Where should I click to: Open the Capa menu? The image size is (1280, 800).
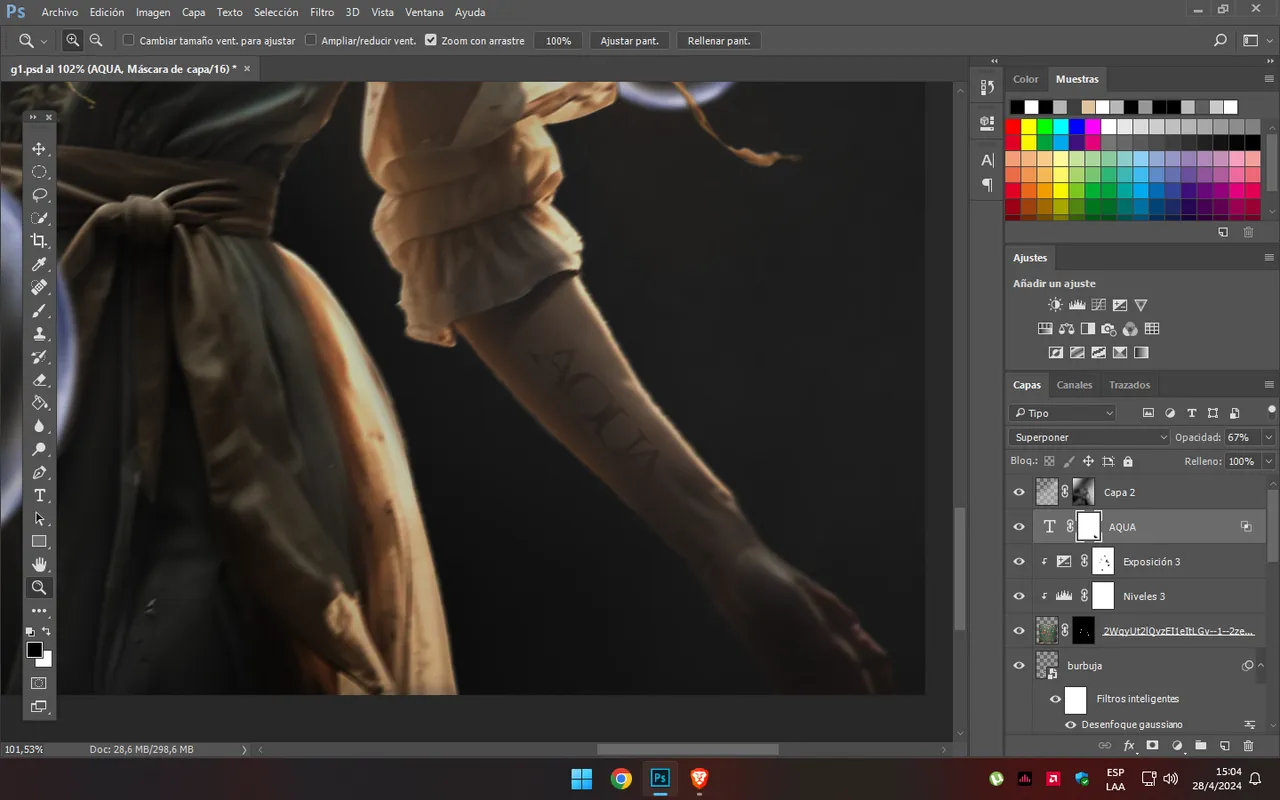coord(194,12)
